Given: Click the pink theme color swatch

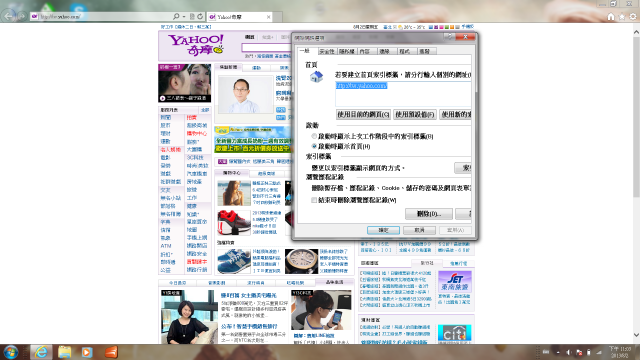Looking at the screenshot, I should coord(441,27).
